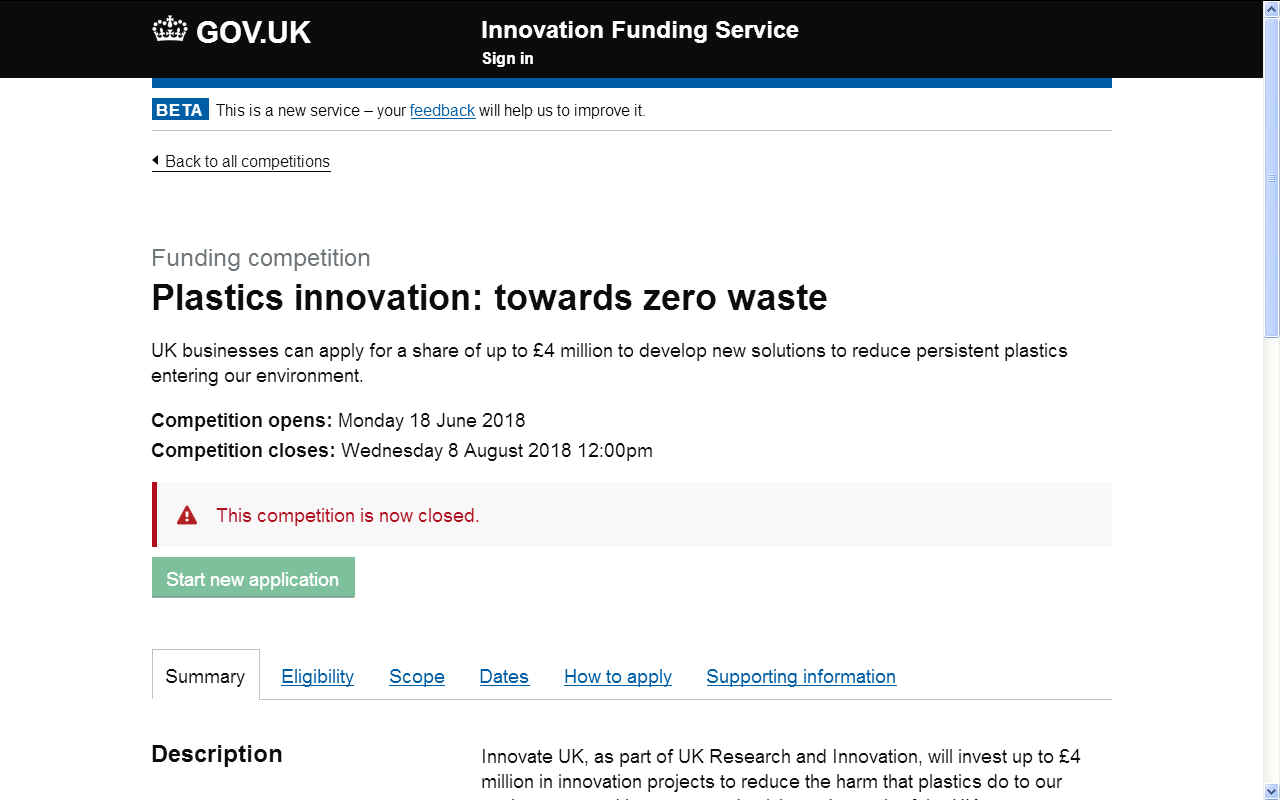Click the BETA phase tag badge

tap(180, 110)
